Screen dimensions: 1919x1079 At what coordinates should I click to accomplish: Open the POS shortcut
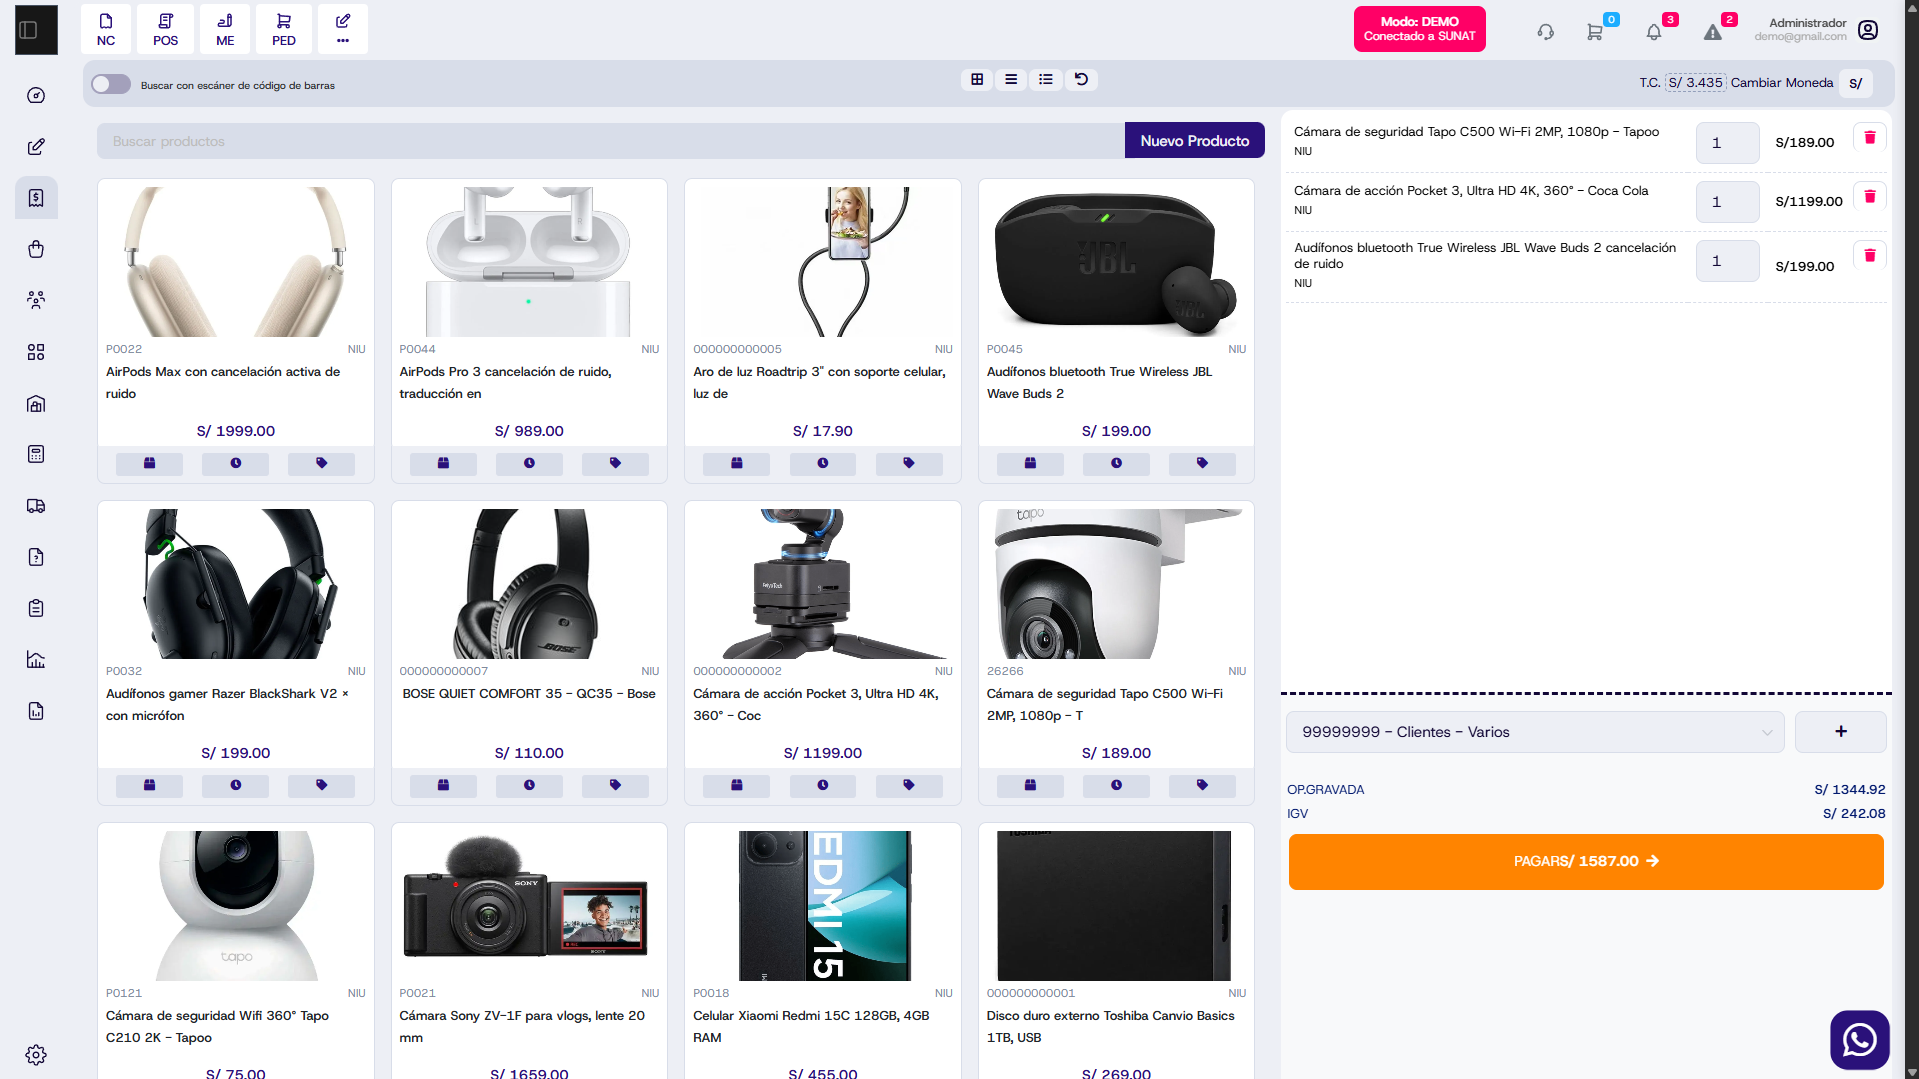coord(166,30)
